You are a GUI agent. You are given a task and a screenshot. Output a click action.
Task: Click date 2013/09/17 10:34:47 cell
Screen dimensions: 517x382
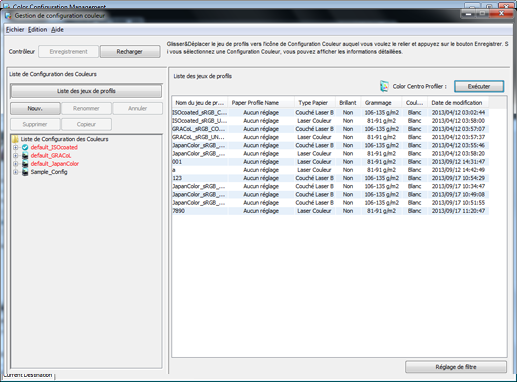[458, 186]
